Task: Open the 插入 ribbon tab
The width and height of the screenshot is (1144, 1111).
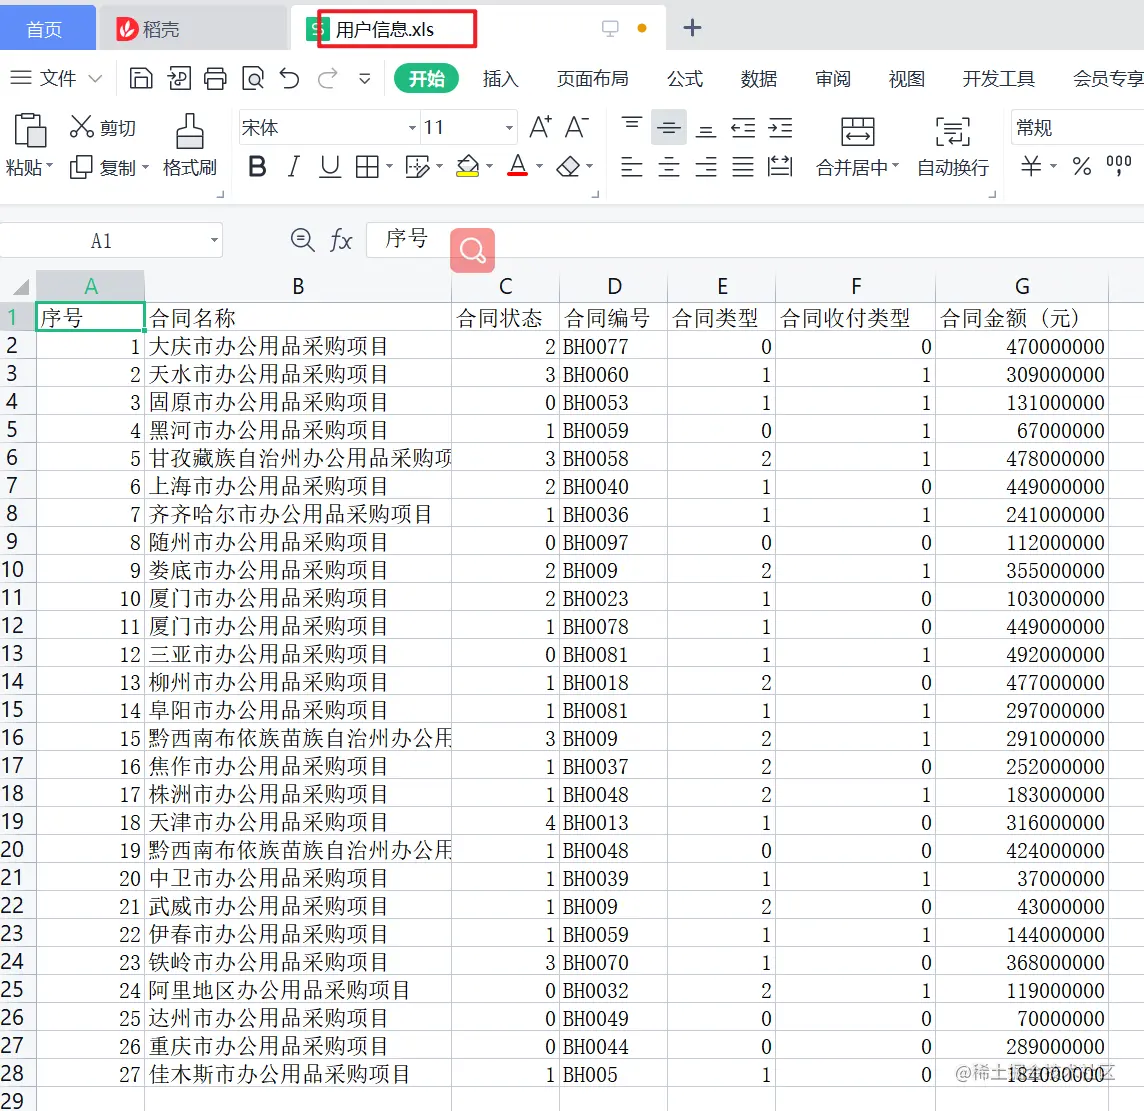Action: [x=500, y=78]
